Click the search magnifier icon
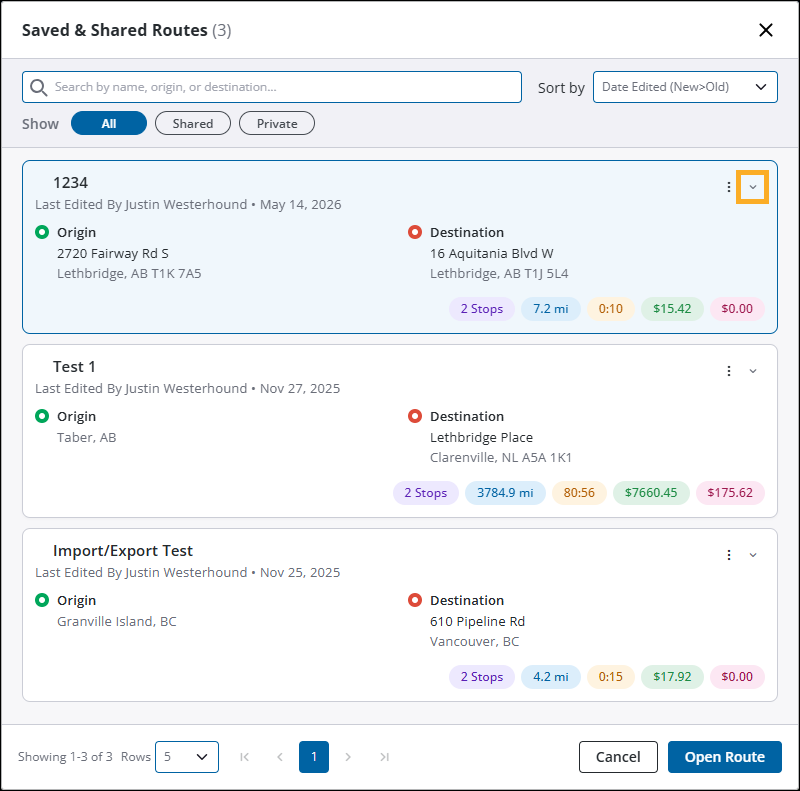The image size is (800, 791). (39, 87)
